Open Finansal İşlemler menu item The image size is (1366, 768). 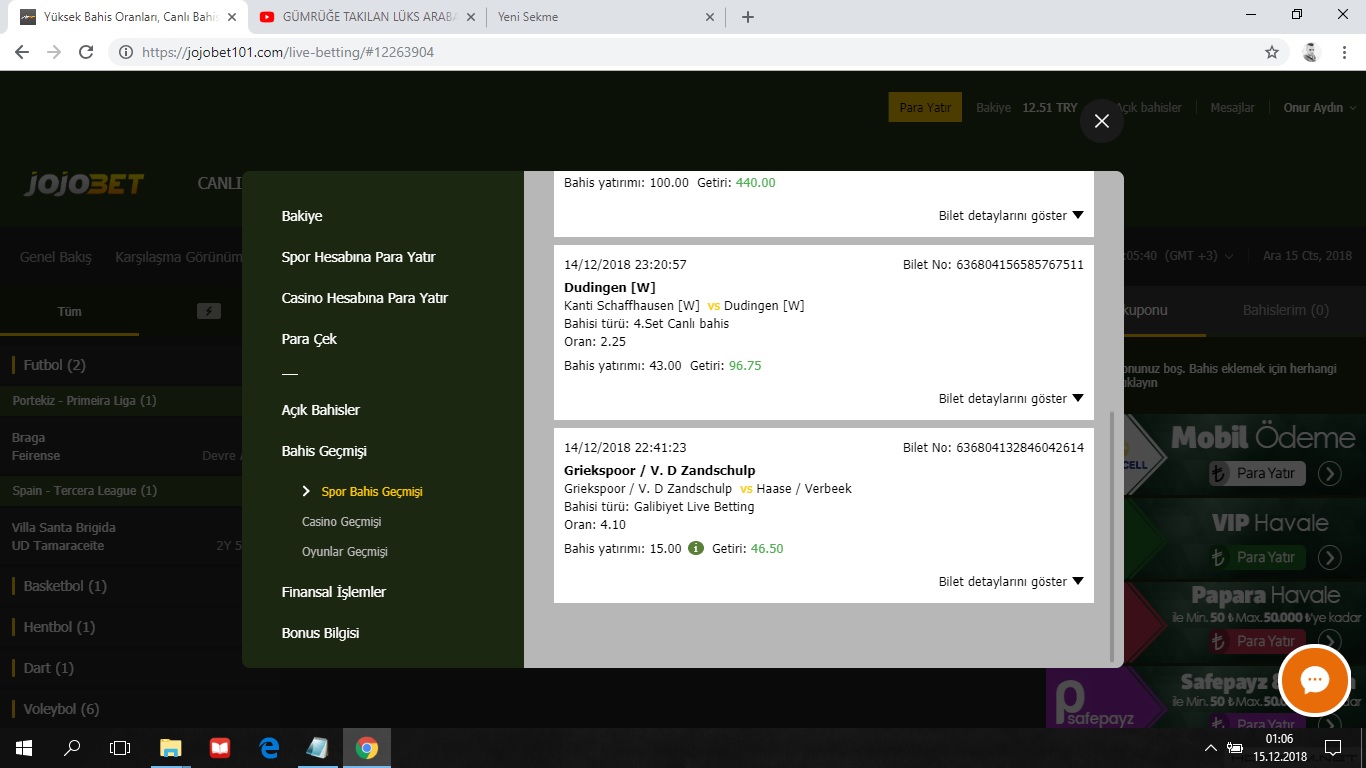pyautogui.click(x=334, y=592)
